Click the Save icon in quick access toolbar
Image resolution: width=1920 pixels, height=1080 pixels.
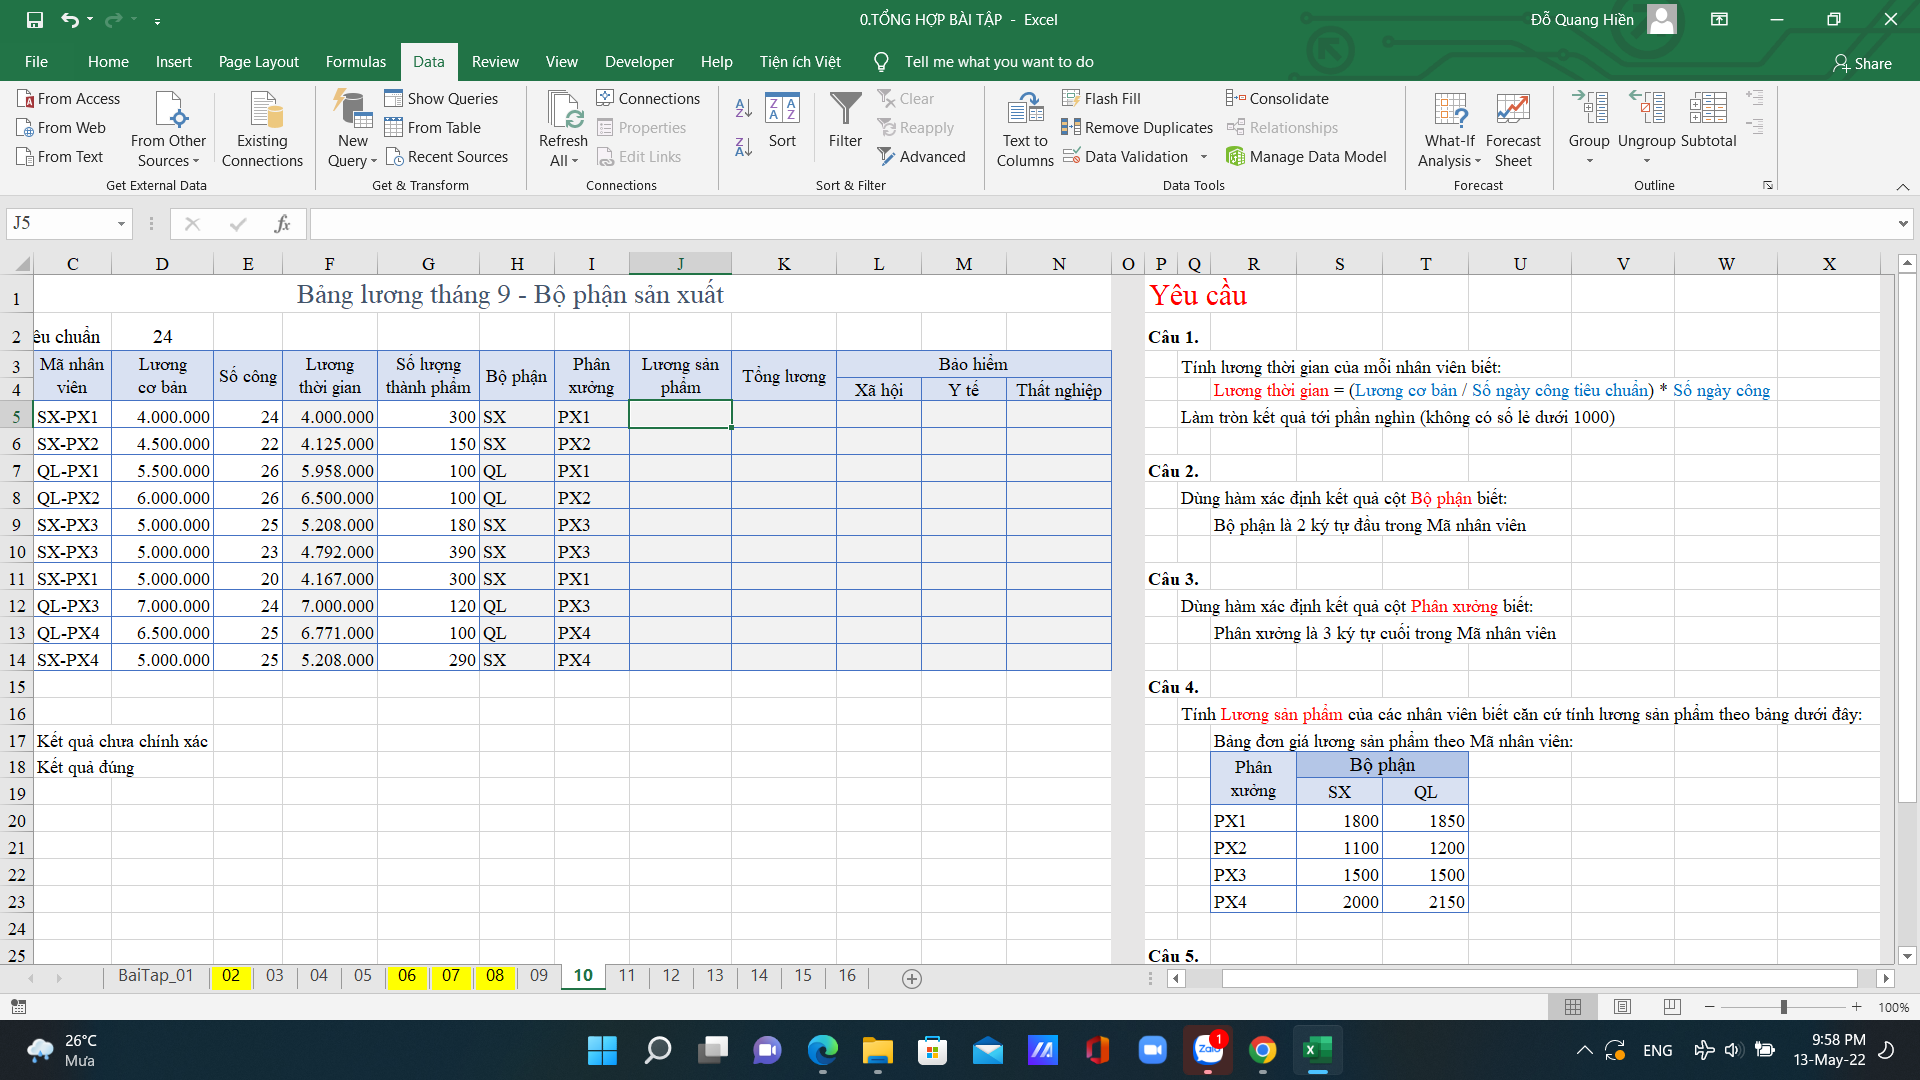tap(35, 19)
